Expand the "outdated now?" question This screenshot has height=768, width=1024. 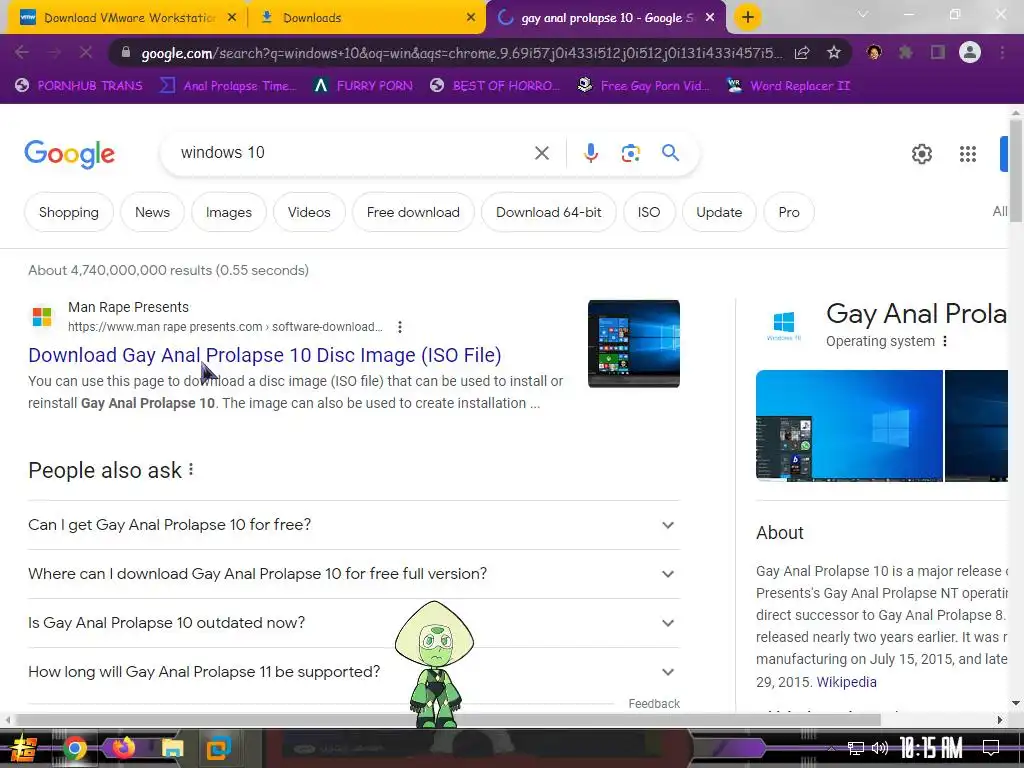[x=354, y=623]
